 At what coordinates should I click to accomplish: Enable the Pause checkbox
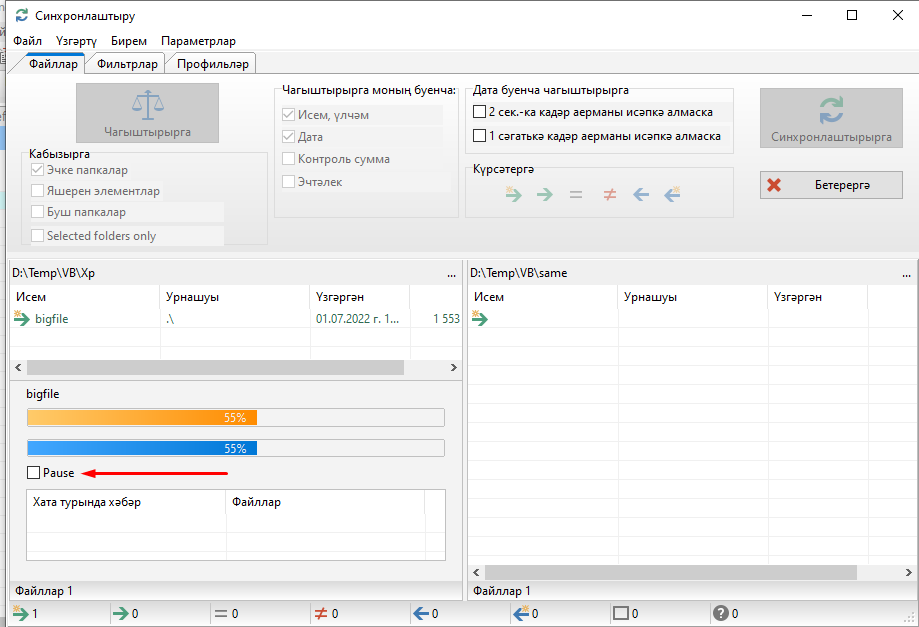34,473
